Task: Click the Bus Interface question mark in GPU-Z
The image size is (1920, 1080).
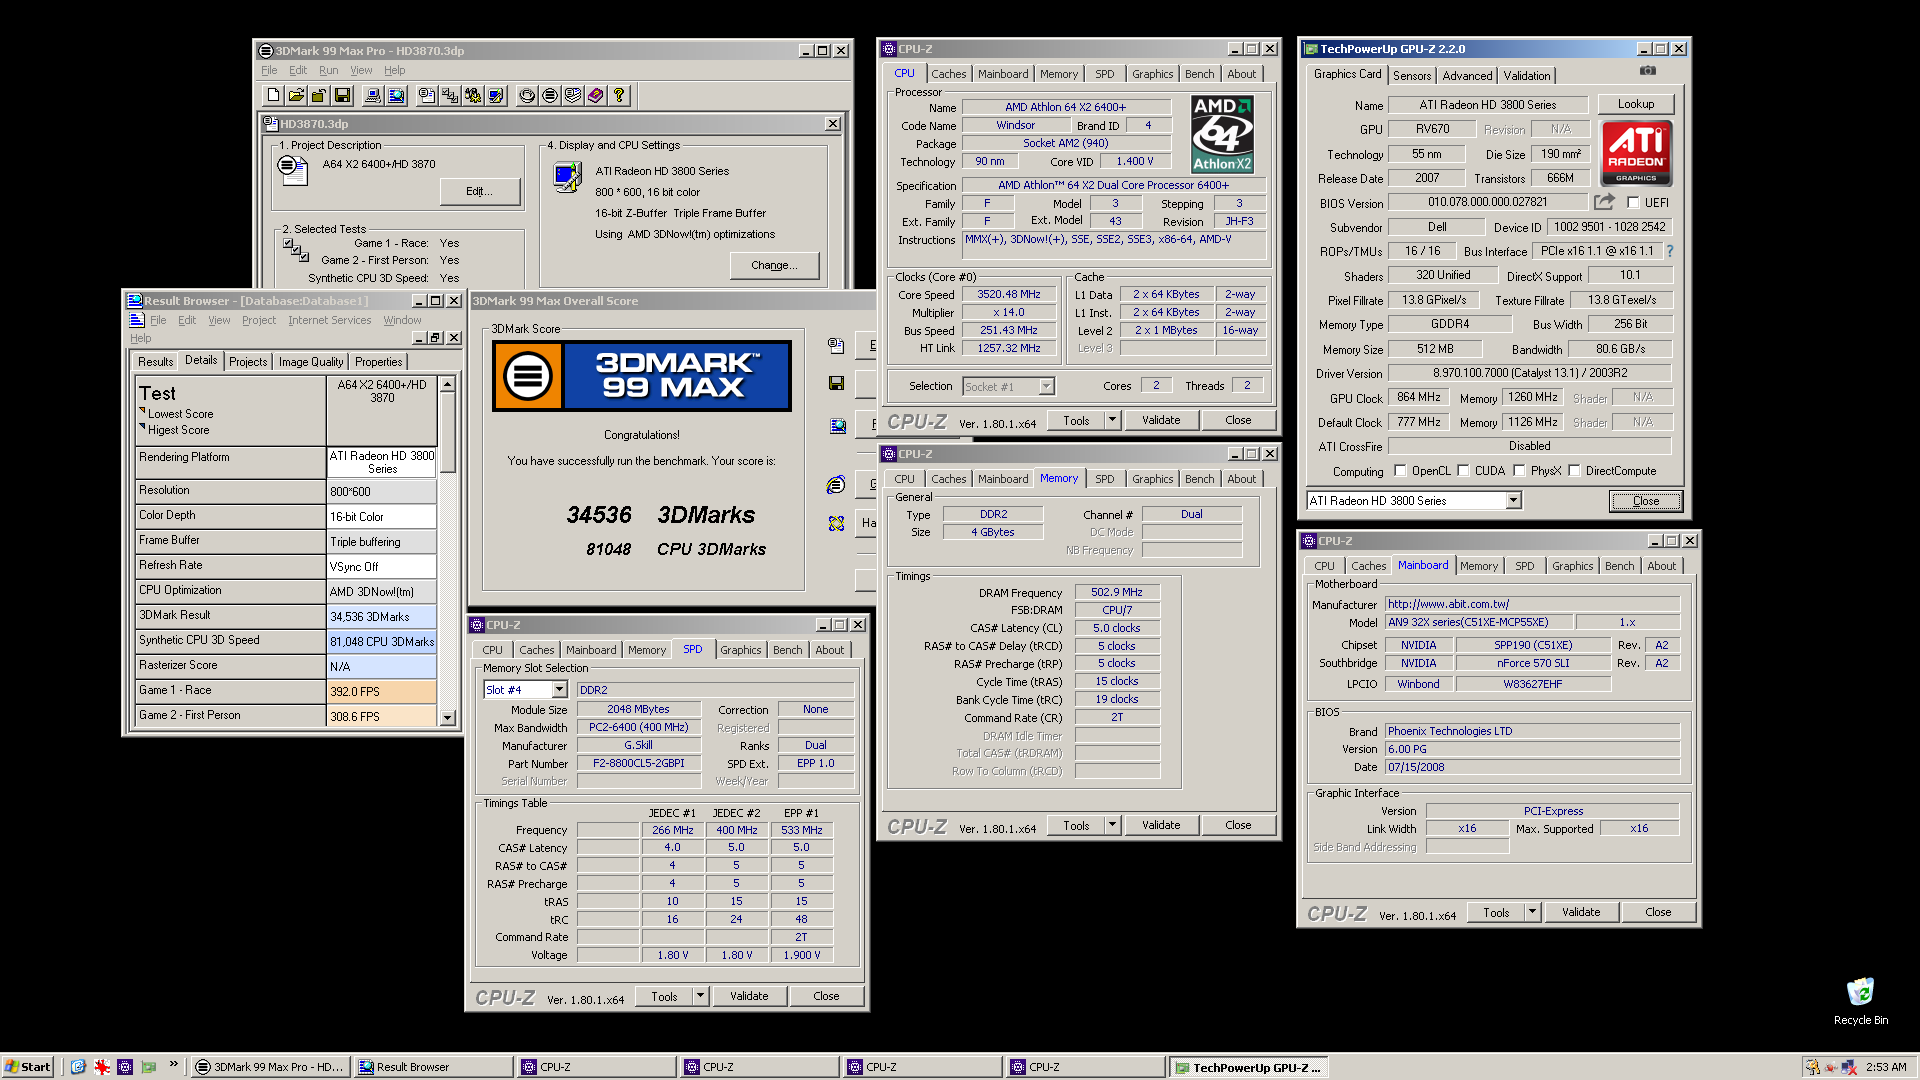Action: tap(1669, 251)
